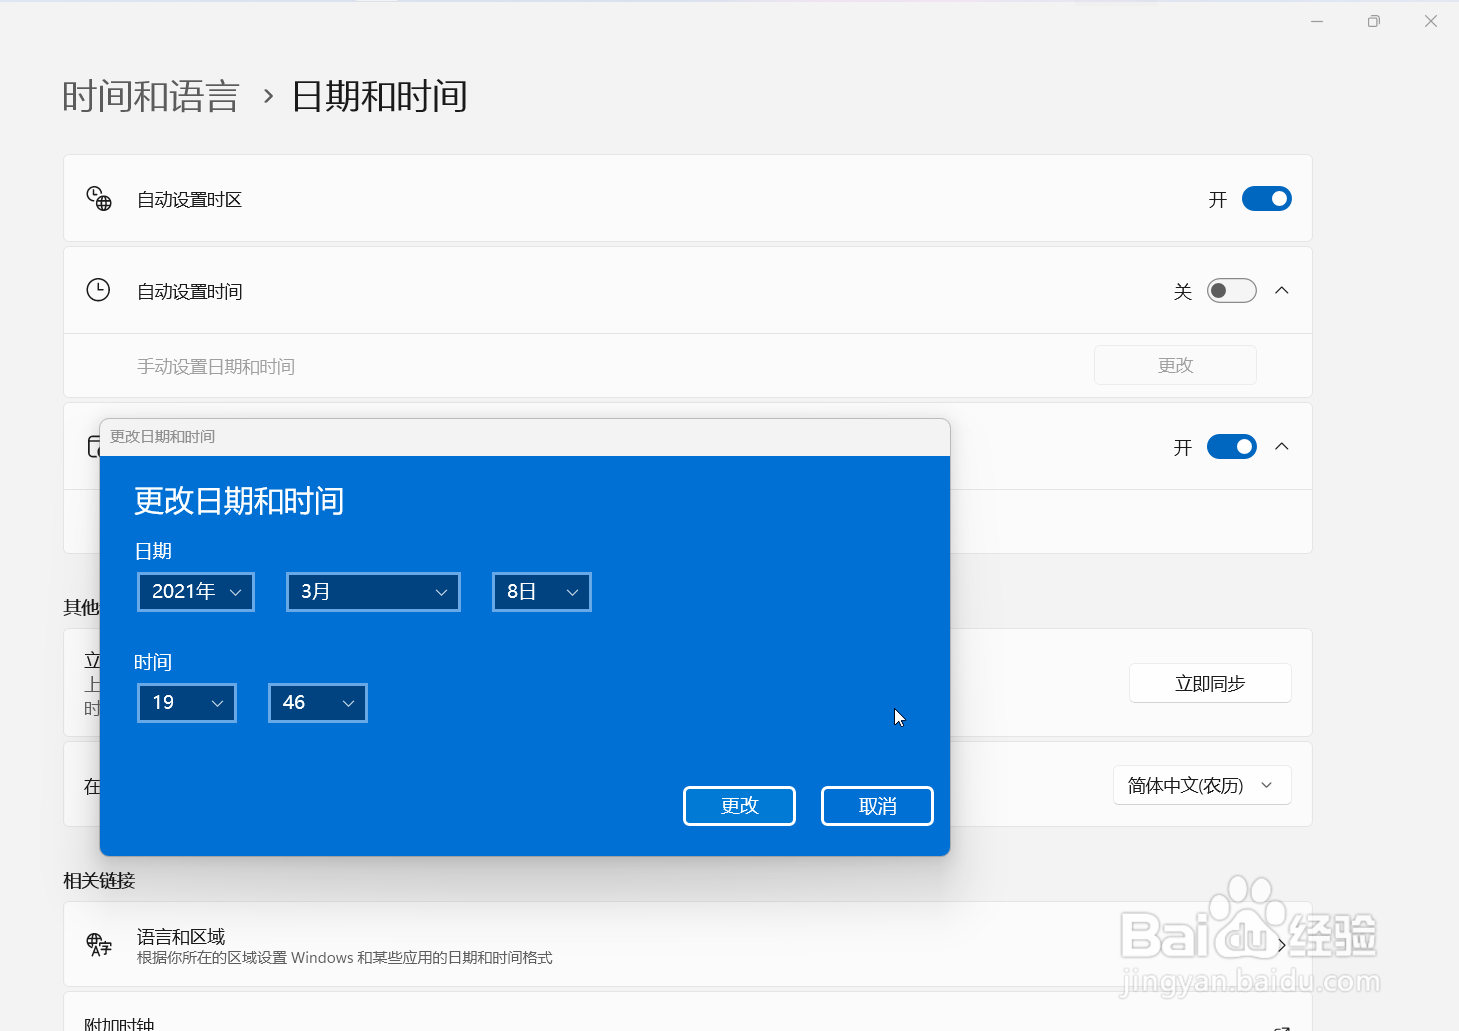Open the 3月 month dropdown
The height and width of the screenshot is (1031, 1459).
click(x=372, y=591)
